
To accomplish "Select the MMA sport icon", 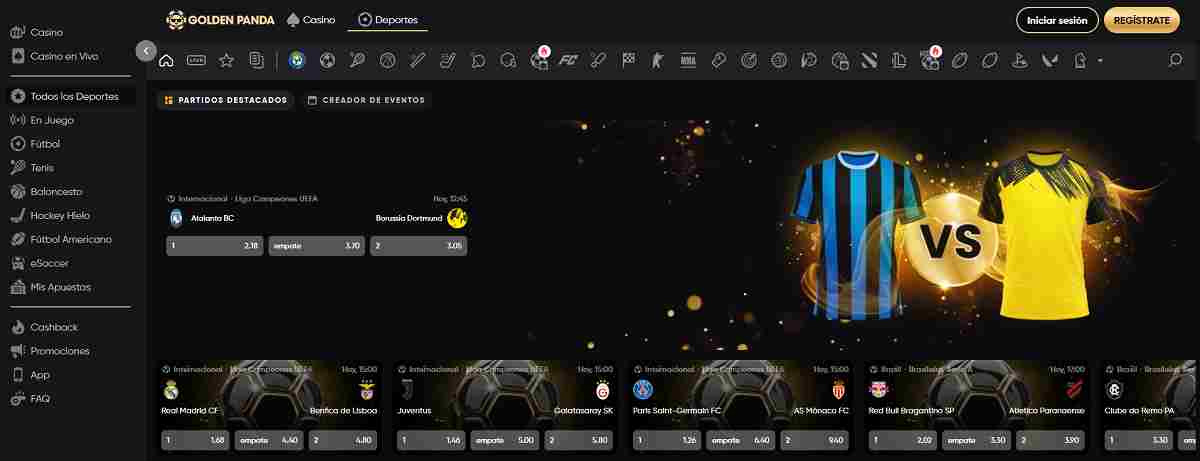I will pos(688,60).
